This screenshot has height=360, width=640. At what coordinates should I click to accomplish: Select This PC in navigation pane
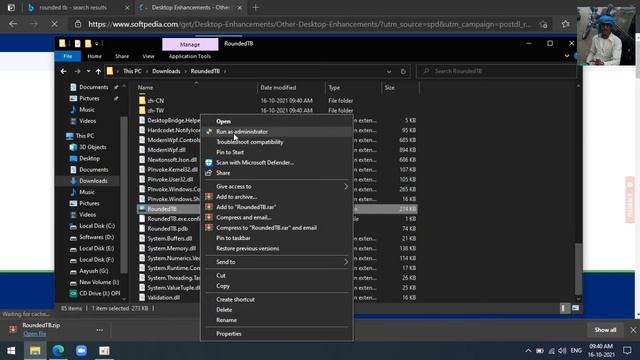(84, 136)
